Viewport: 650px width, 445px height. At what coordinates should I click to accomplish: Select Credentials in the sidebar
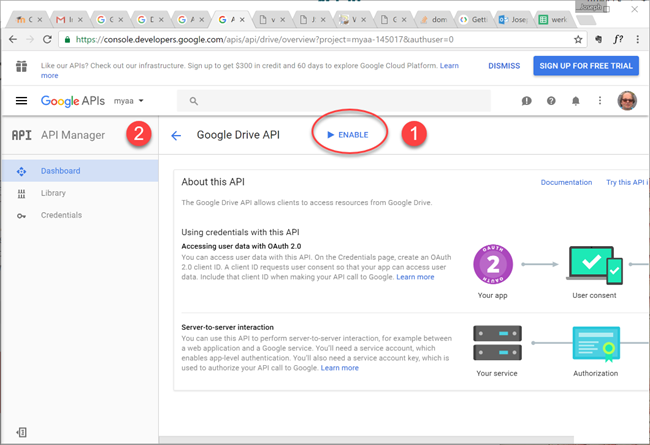click(x=80, y=215)
